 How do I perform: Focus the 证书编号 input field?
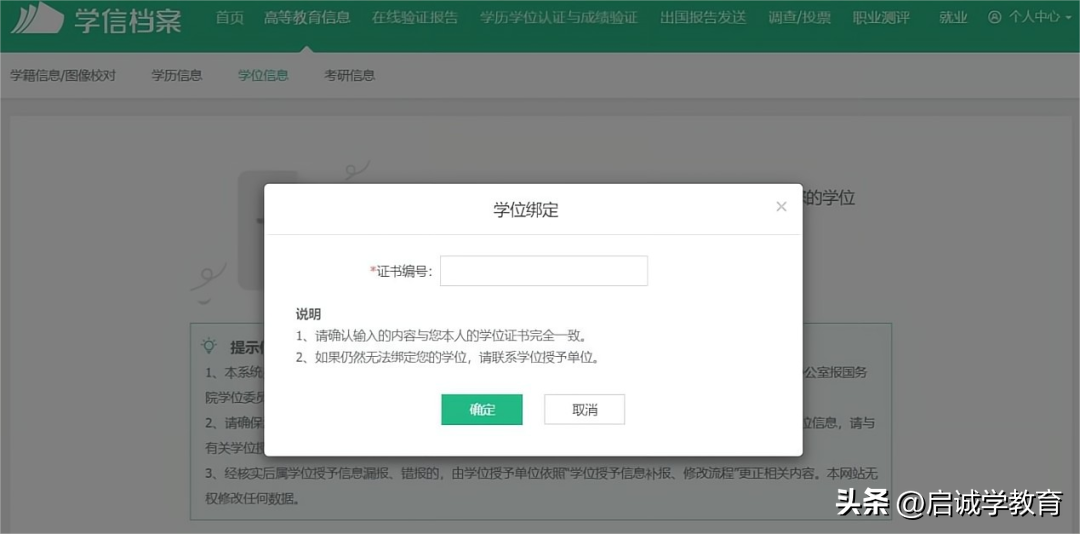coord(543,271)
